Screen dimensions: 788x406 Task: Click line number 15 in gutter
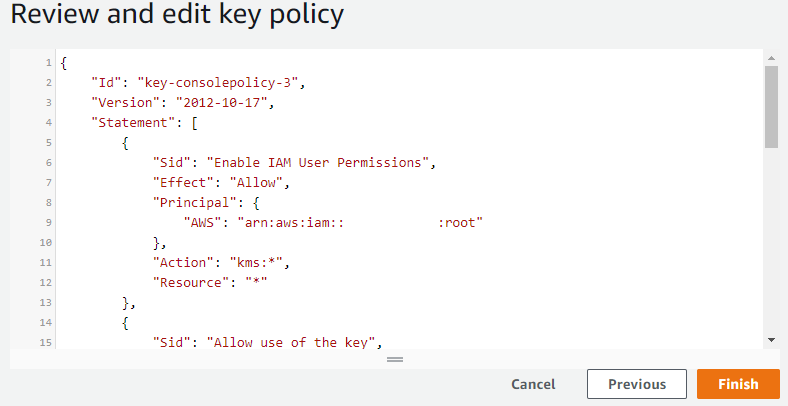click(46, 343)
